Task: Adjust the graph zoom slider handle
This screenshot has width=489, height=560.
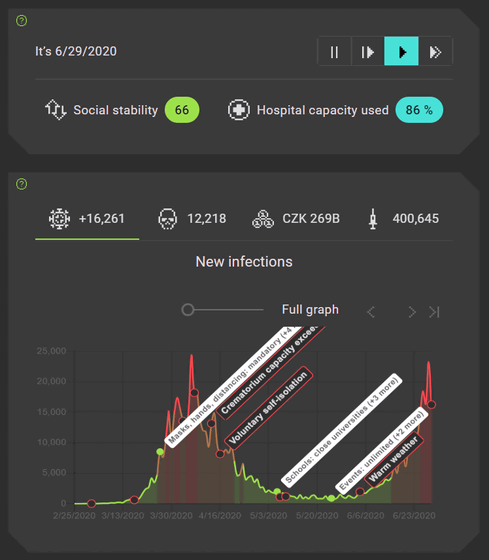Action: 188,310
